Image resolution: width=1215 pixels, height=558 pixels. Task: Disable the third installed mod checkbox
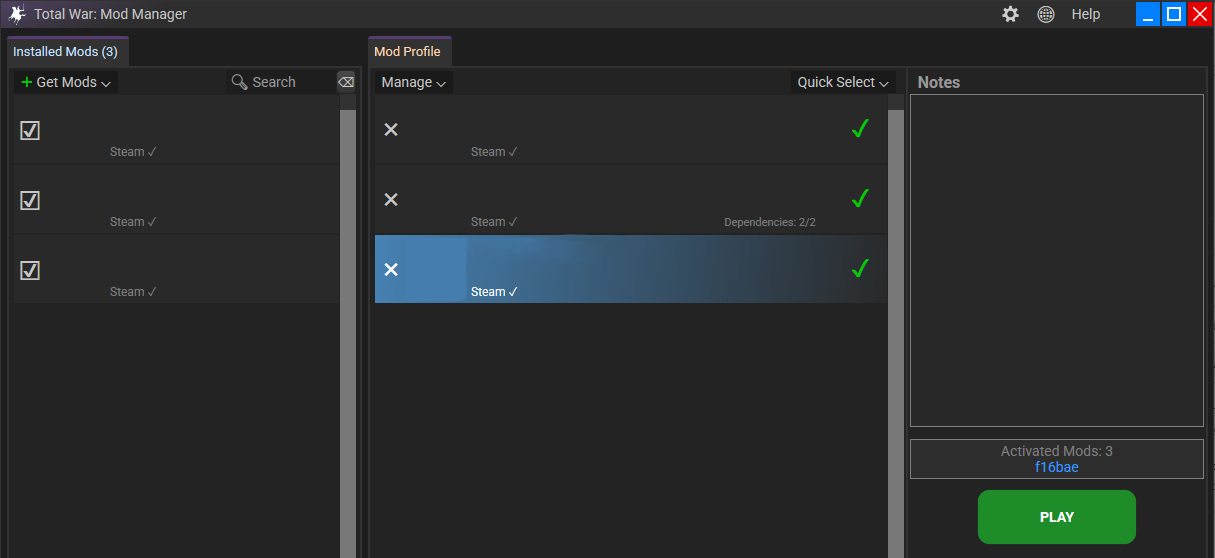(x=30, y=271)
